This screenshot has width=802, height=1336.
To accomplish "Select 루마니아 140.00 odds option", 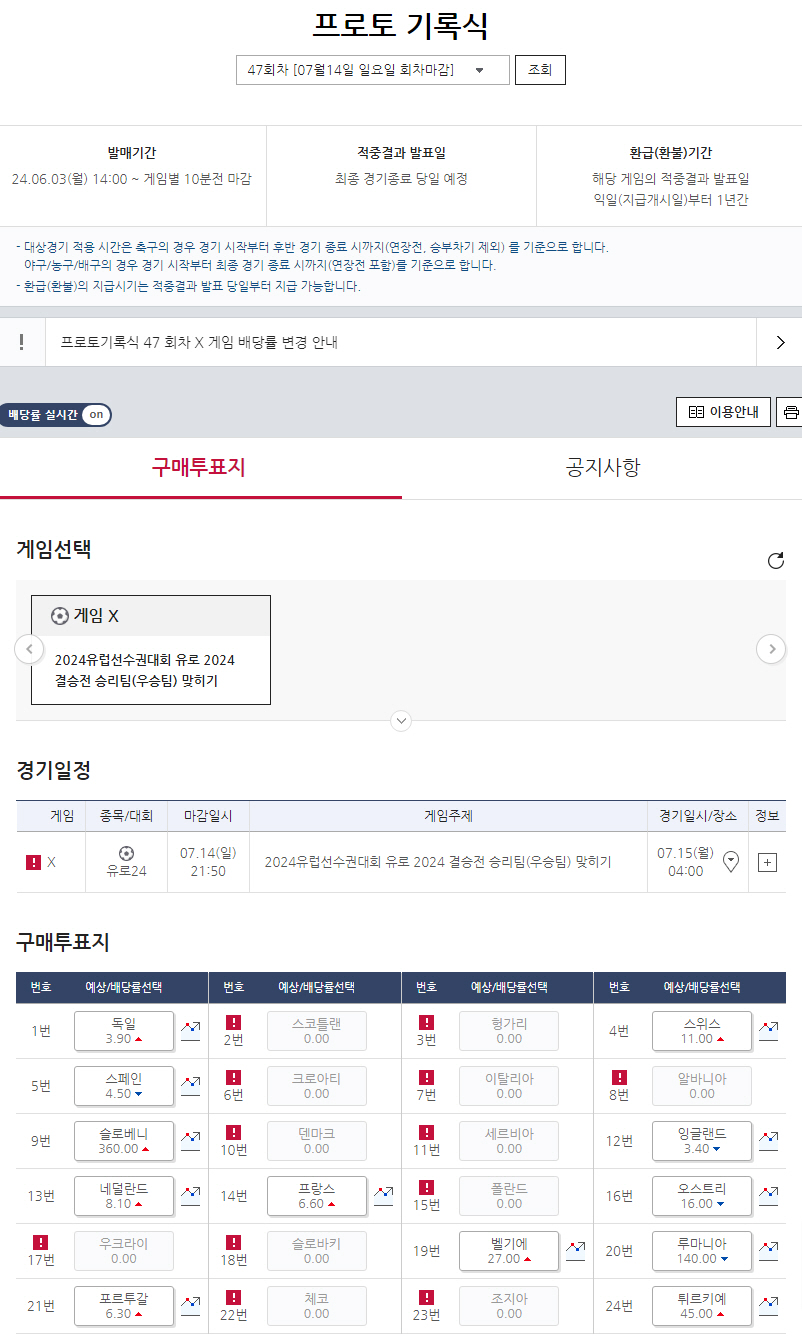I will pyautogui.click(x=702, y=1250).
